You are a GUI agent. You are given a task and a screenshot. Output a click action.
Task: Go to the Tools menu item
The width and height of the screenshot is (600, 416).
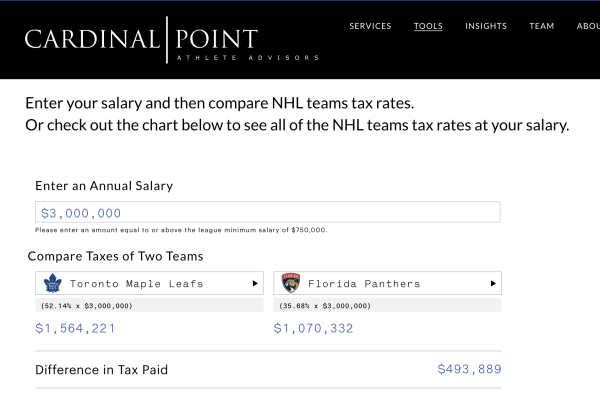click(x=428, y=26)
